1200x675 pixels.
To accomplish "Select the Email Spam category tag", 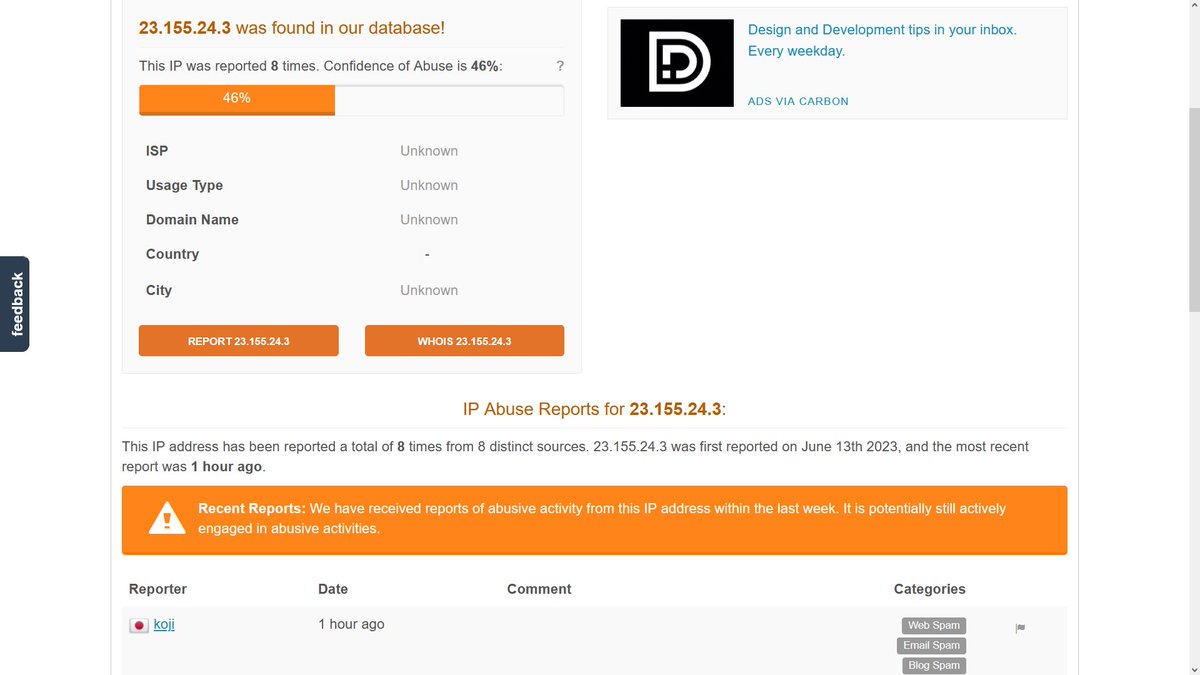I will [x=933, y=645].
